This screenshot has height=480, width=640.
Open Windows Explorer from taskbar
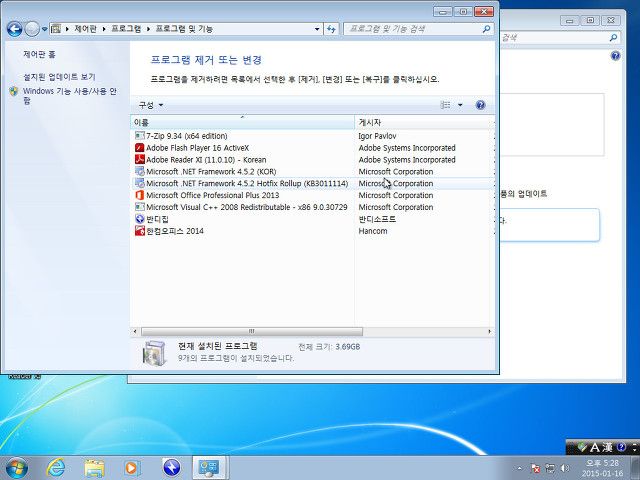(x=94, y=468)
